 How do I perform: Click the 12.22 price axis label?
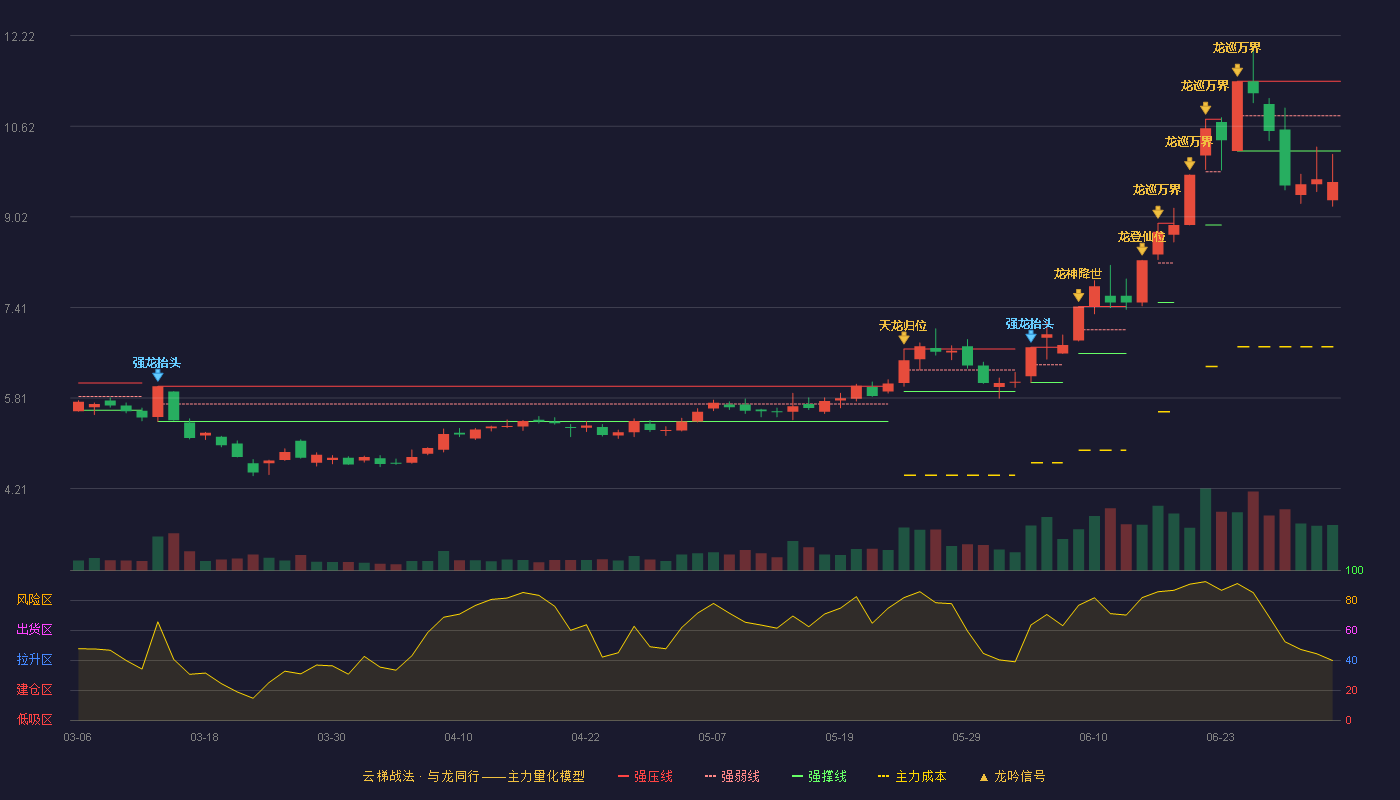pos(19,36)
